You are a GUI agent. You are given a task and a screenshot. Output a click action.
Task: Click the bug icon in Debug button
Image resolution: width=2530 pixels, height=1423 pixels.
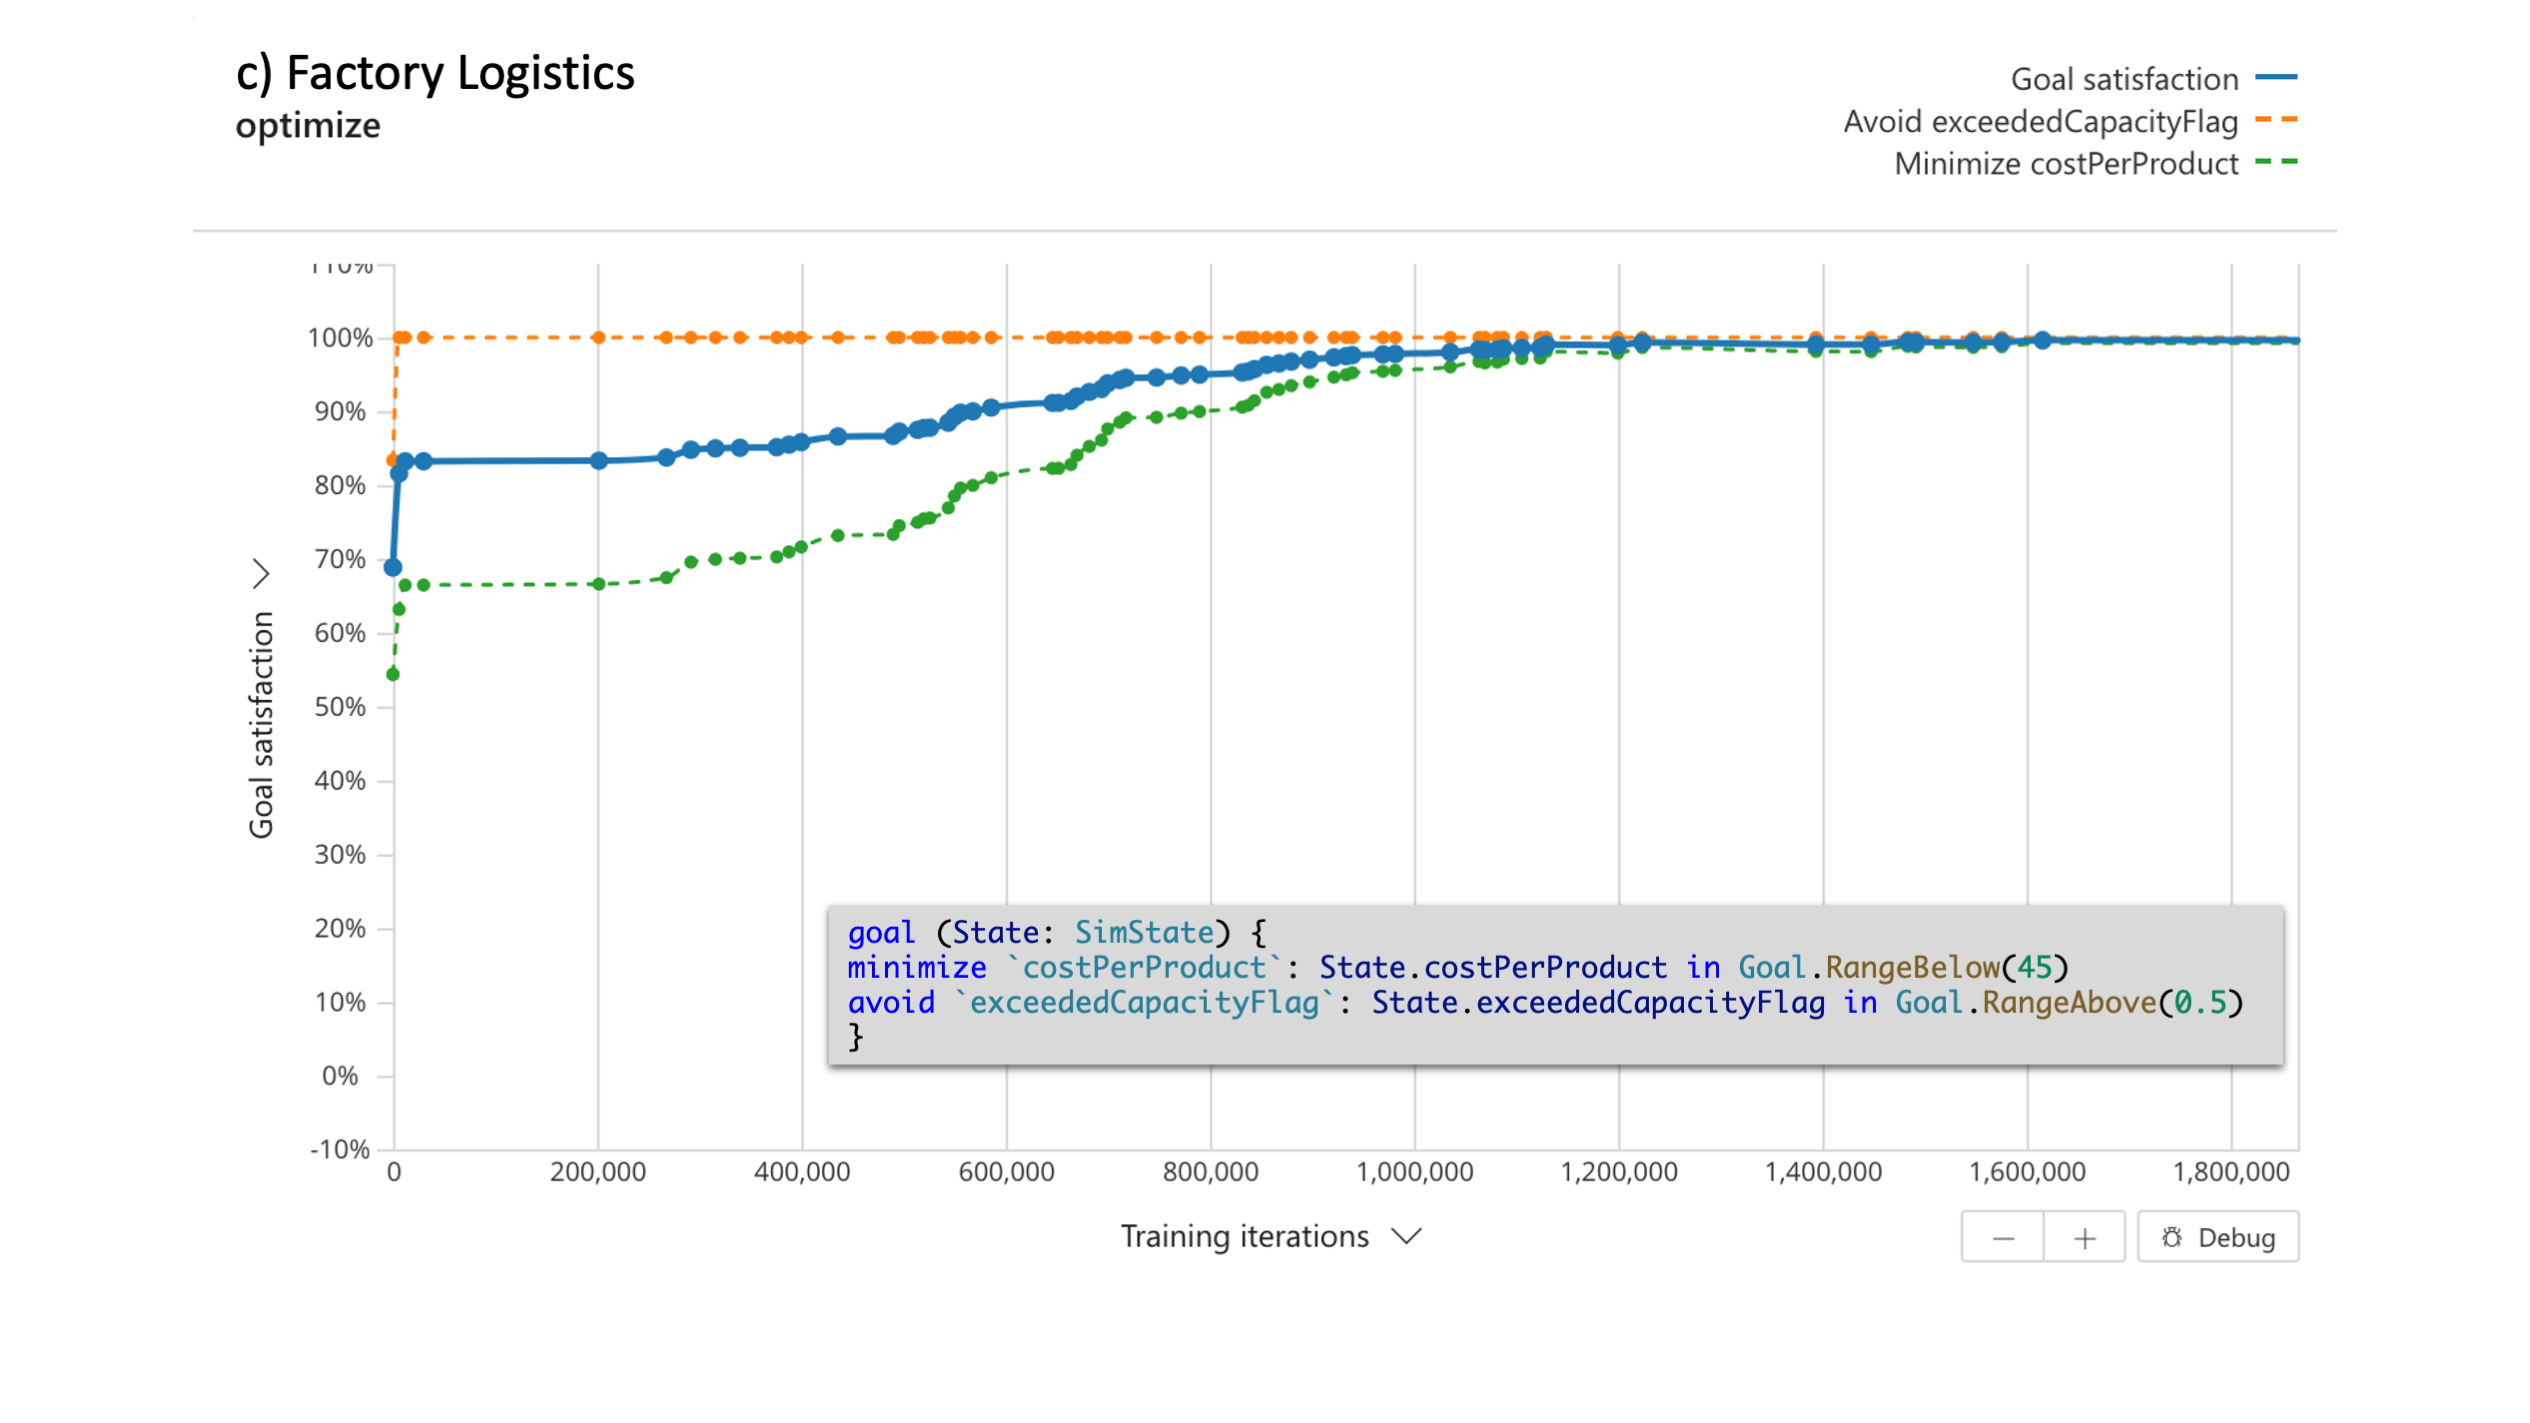(x=2171, y=1238)
